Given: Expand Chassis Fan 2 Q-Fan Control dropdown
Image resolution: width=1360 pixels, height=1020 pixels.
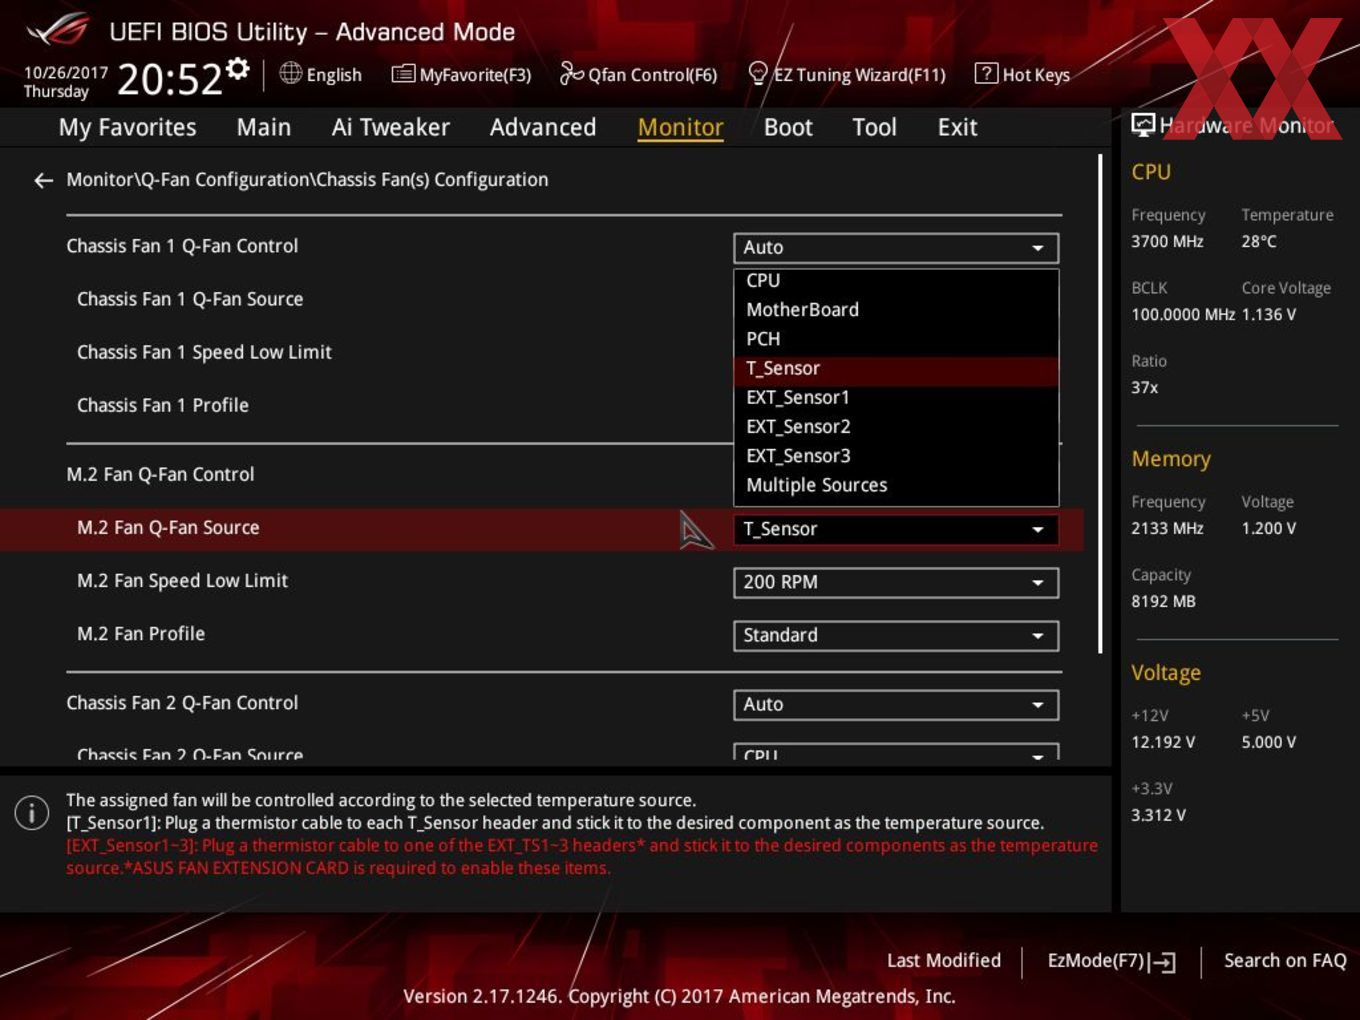Looking at the screenshot, I should coord(896,704).
